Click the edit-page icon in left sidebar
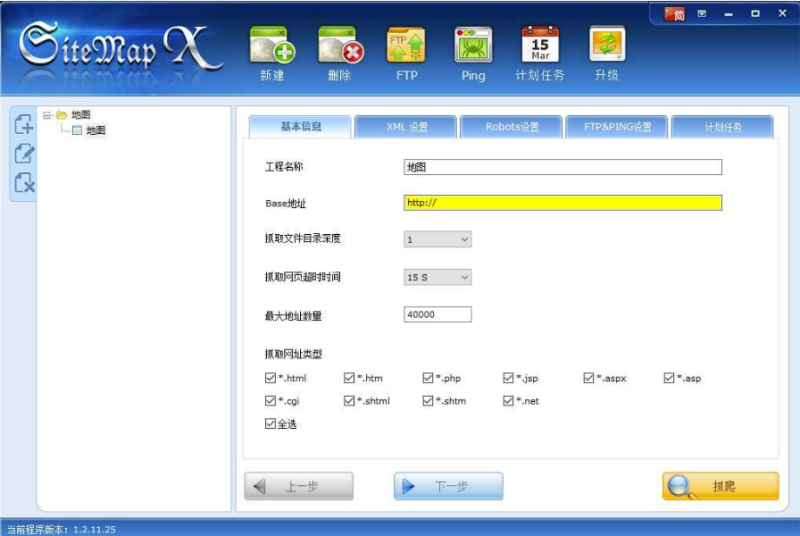 point(24,154)
